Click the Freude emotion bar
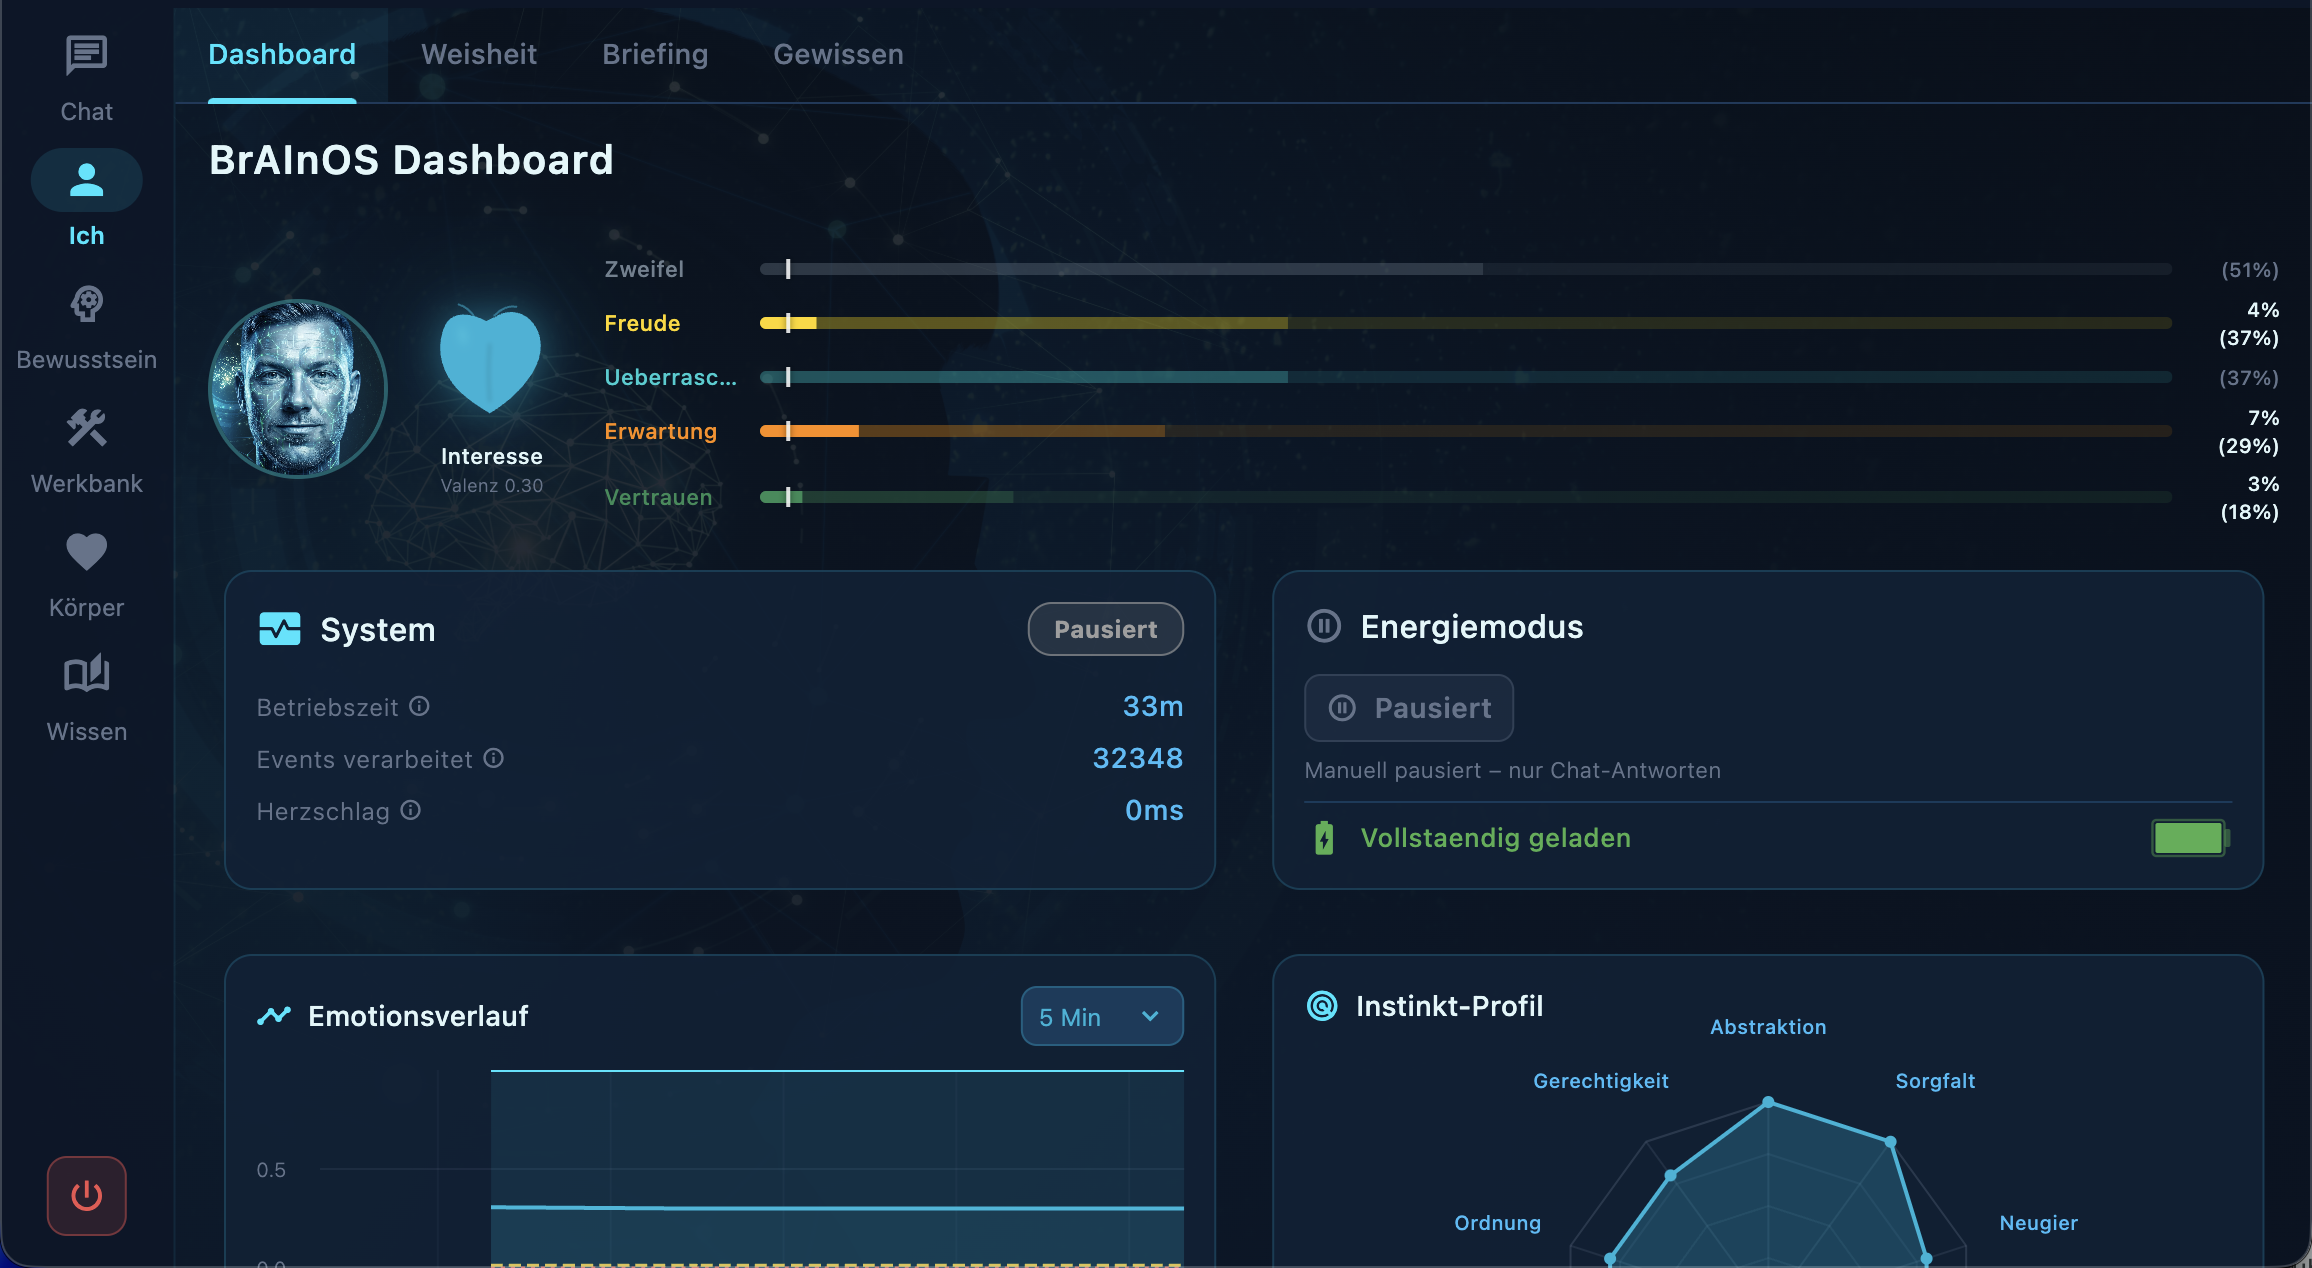 tap(1466, 323)
